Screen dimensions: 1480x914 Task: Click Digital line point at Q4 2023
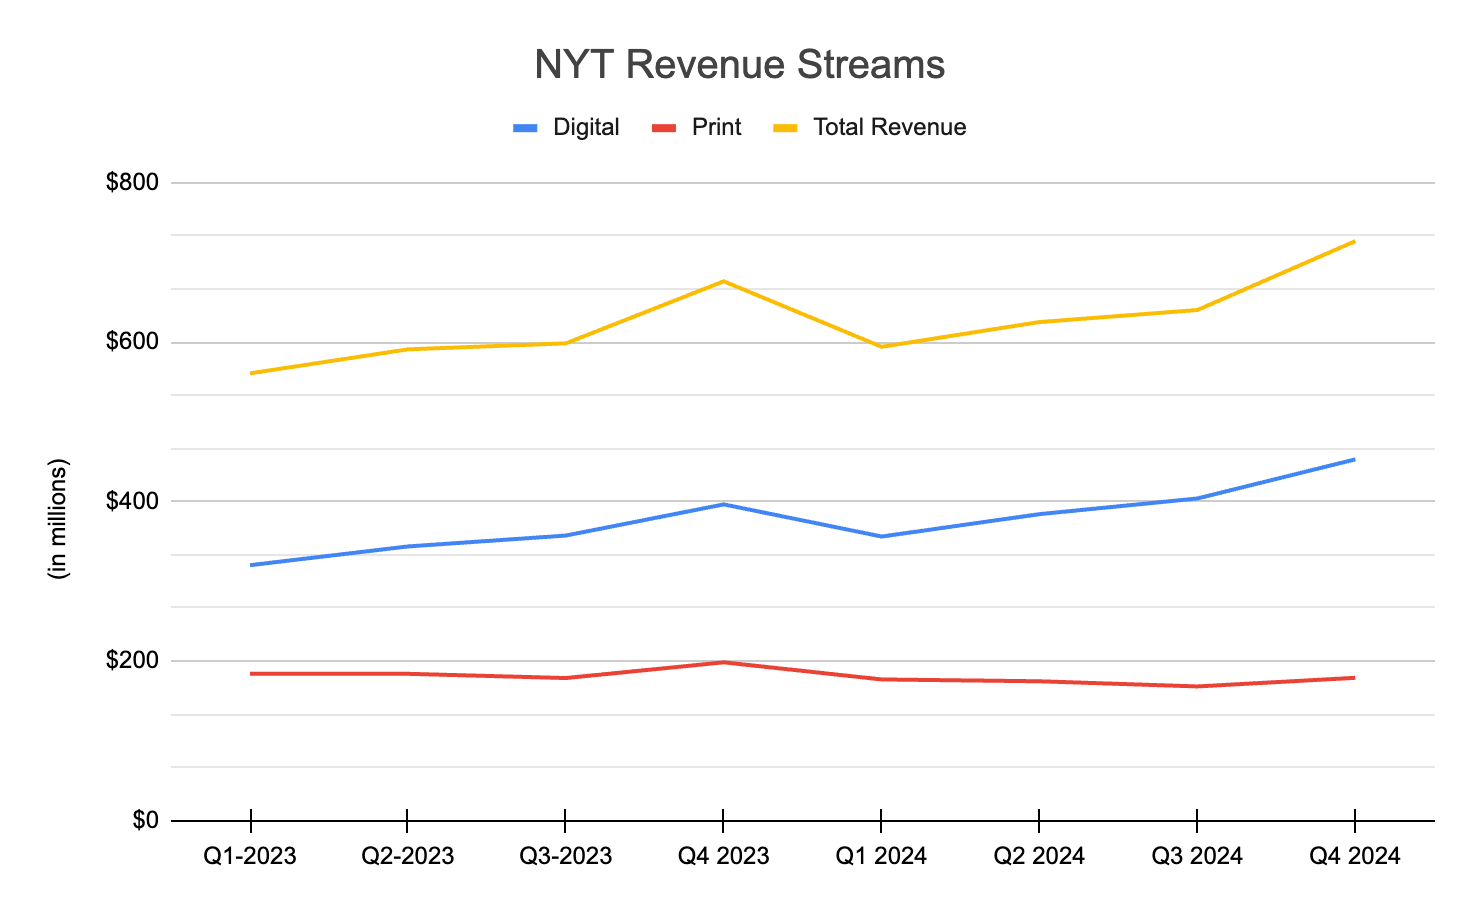tap(724, 504)
